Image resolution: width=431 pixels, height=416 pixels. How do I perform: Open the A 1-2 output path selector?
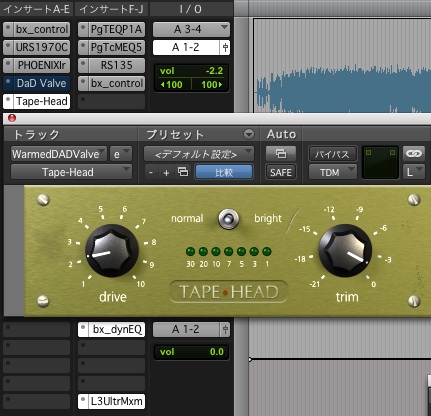186,47
